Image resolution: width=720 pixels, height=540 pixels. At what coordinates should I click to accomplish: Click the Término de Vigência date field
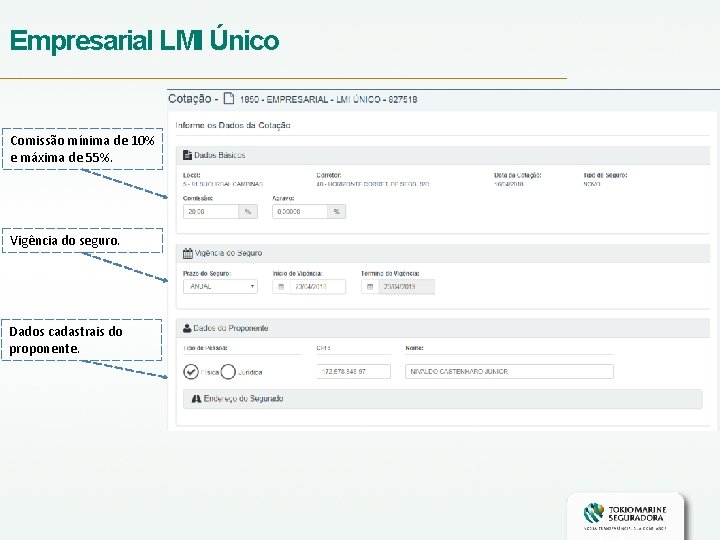tap(406, 287)
